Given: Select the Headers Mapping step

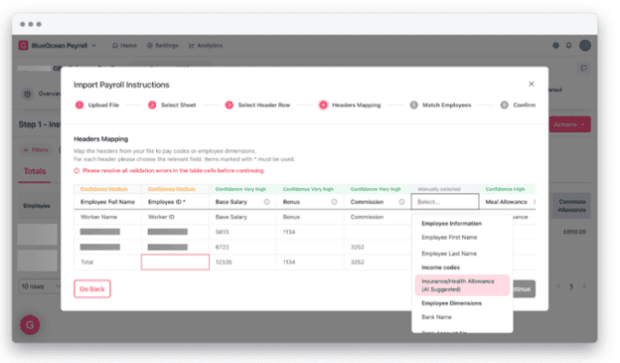Looking at the screenshot, I should pyautogui.click(x=350, y=105).
